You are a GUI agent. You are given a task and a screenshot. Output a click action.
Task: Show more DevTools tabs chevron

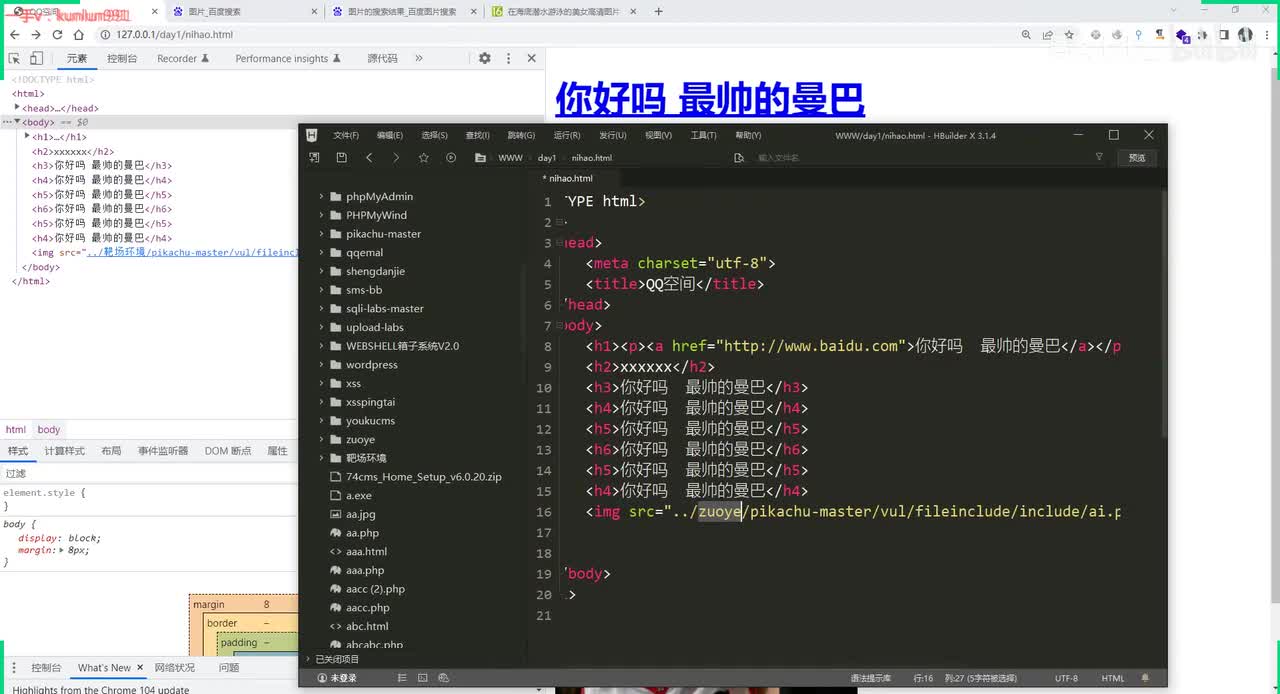[420, 58]
